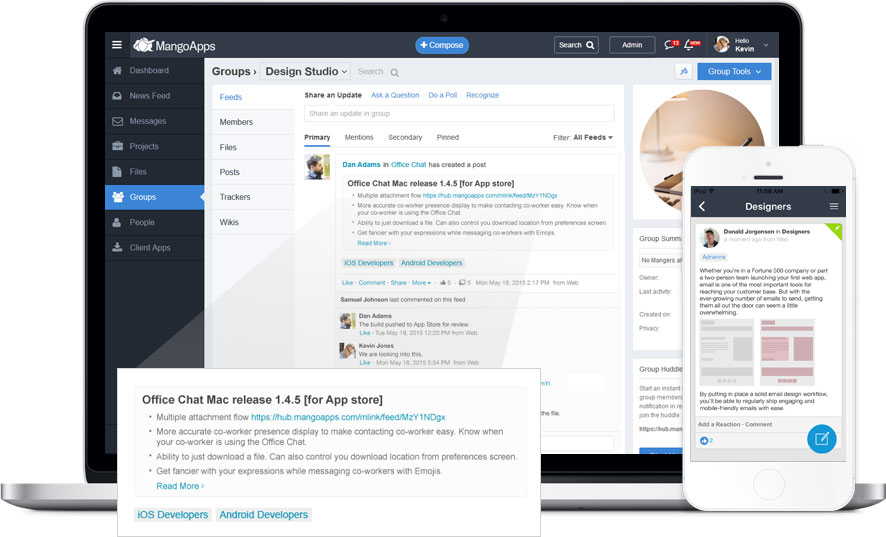
Task: Open the hub.mangoapps.com link in enlarged post
Action: pos(348,417)
